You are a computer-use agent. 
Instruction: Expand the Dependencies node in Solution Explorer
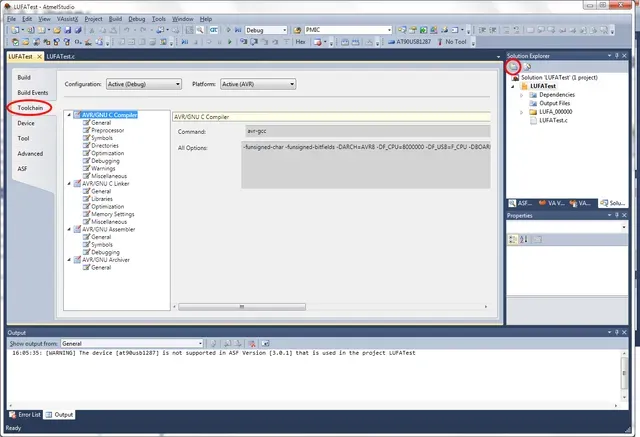click(x=521, y=95)
